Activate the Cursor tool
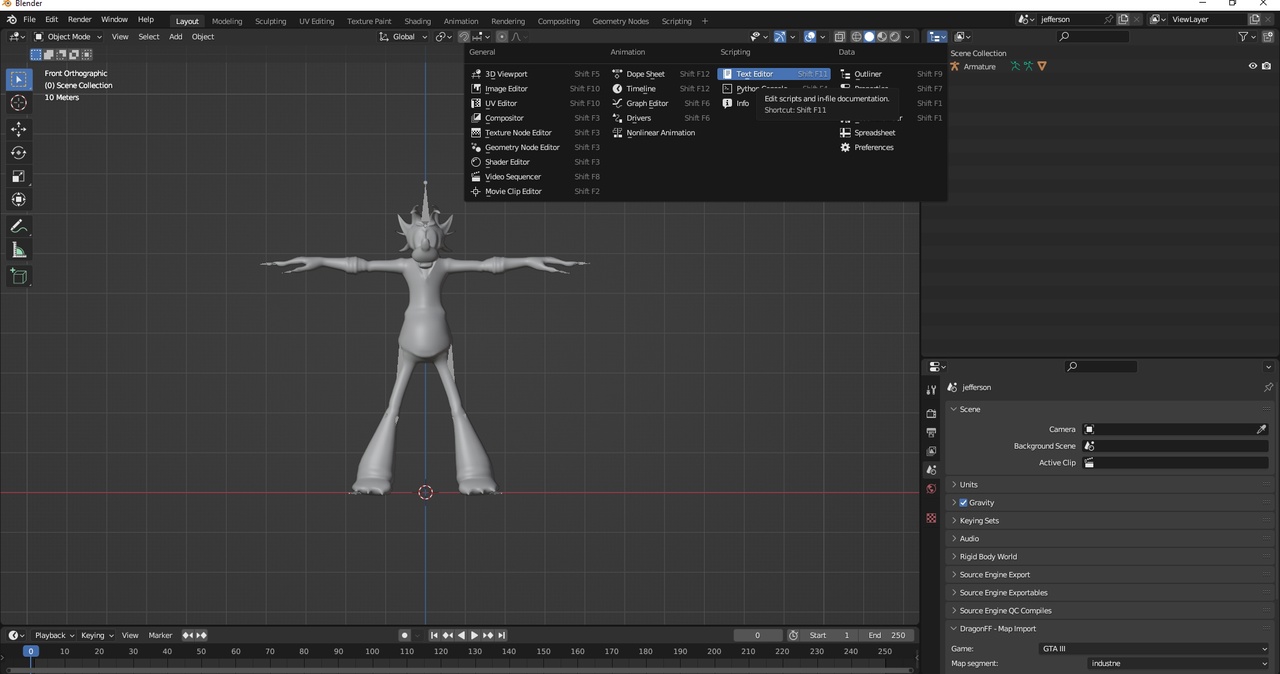 [19, 103]
